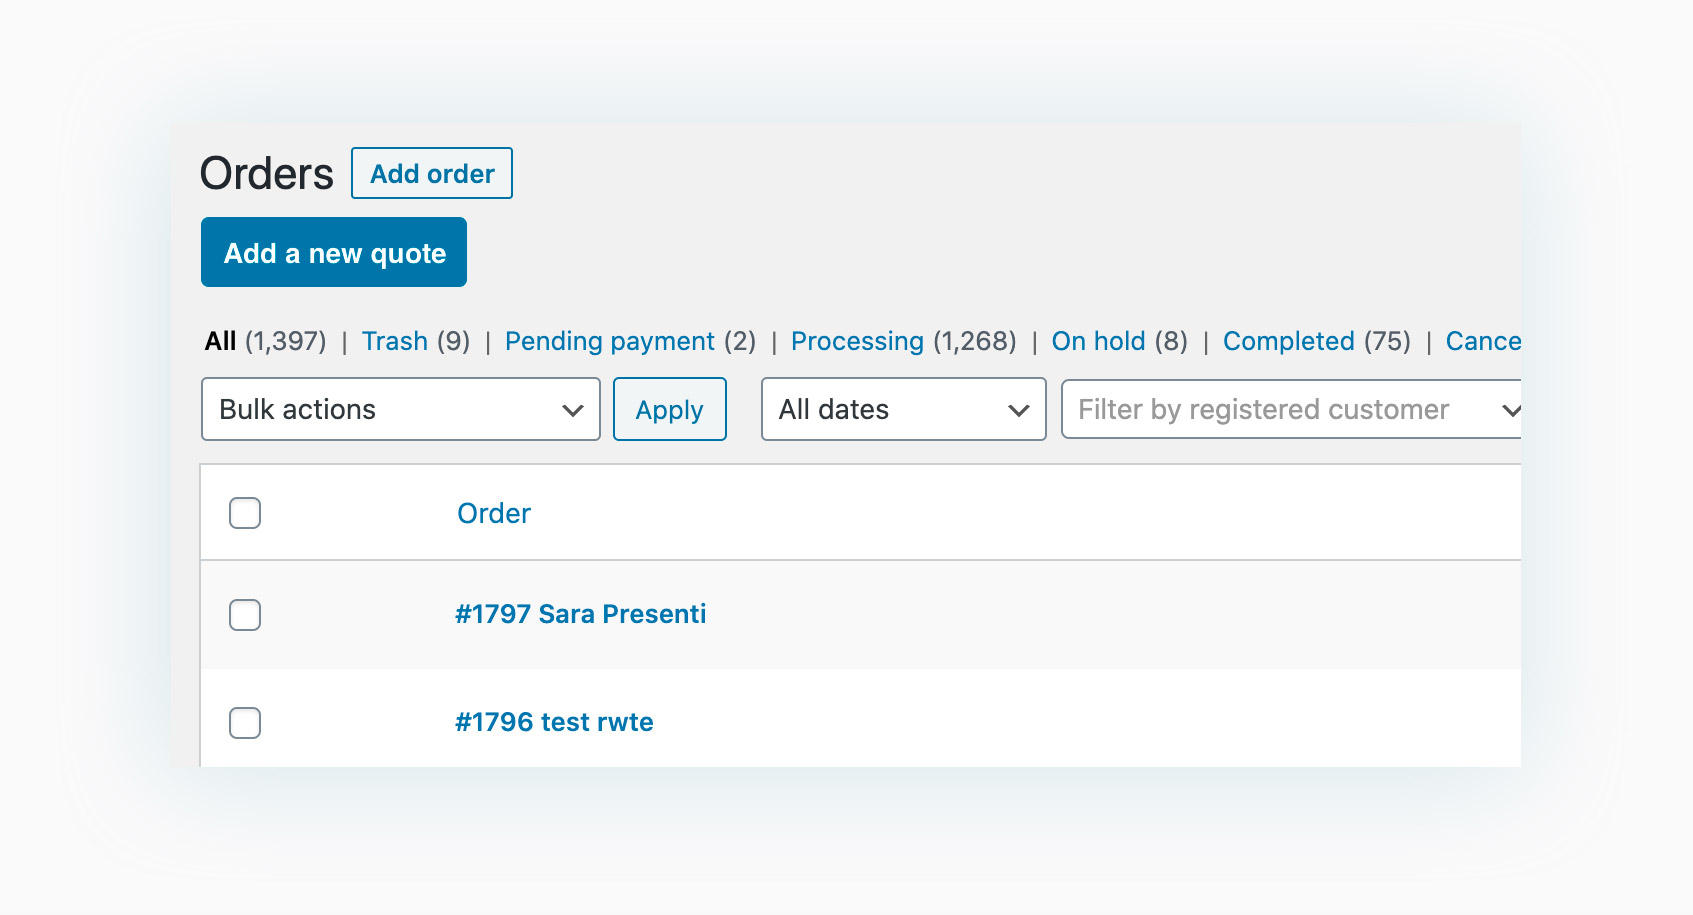Check the box for order #1796
1693x915 pixels.
[245, 723]
